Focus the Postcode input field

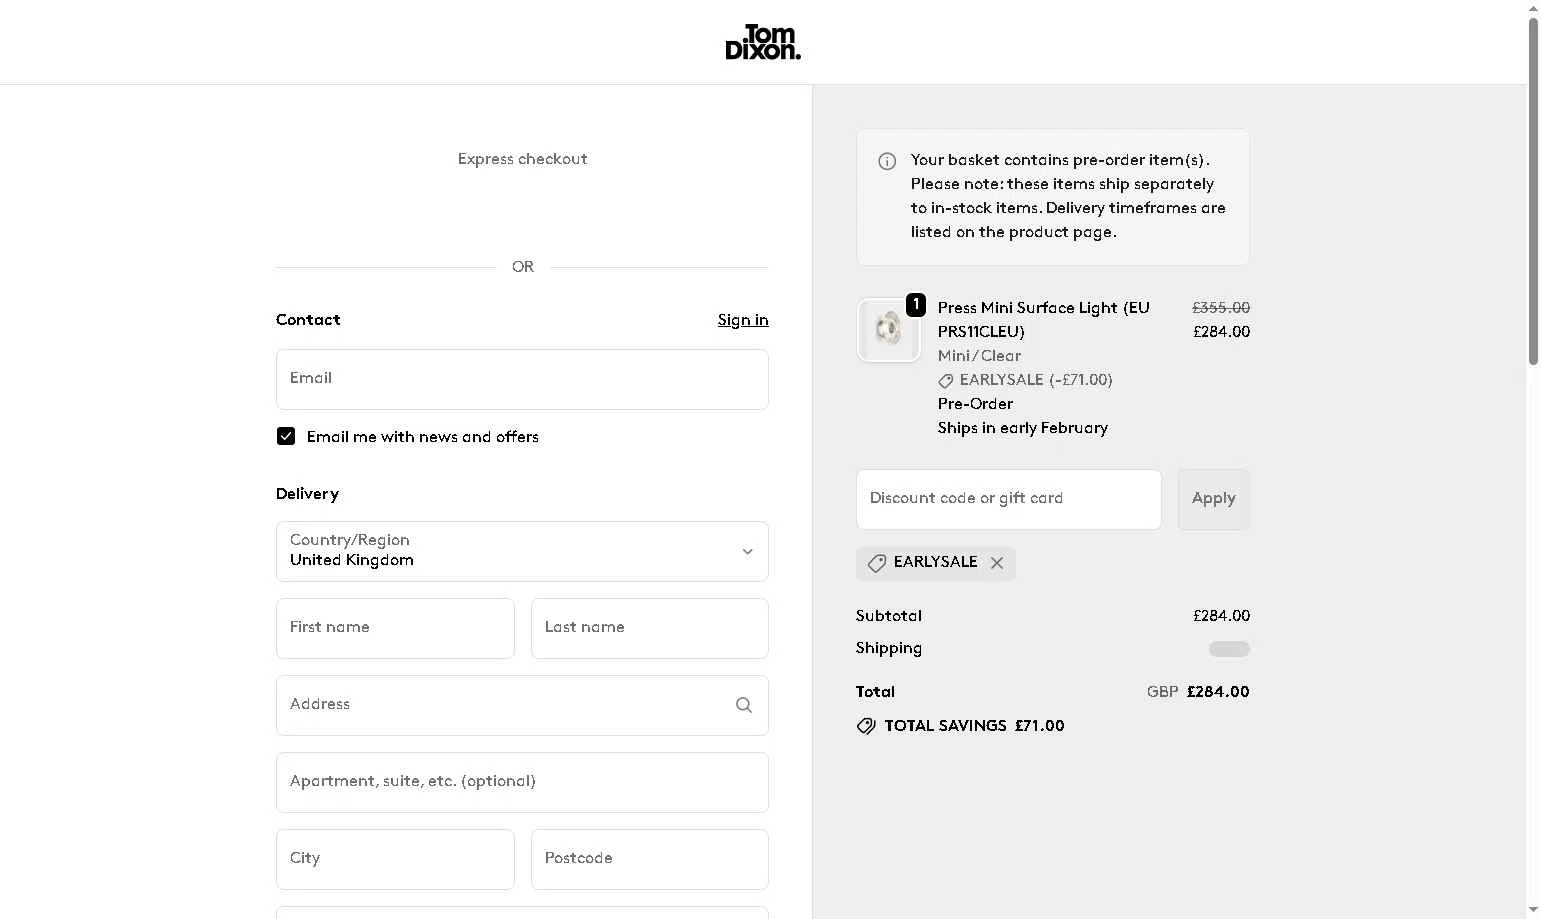[650, 859]
